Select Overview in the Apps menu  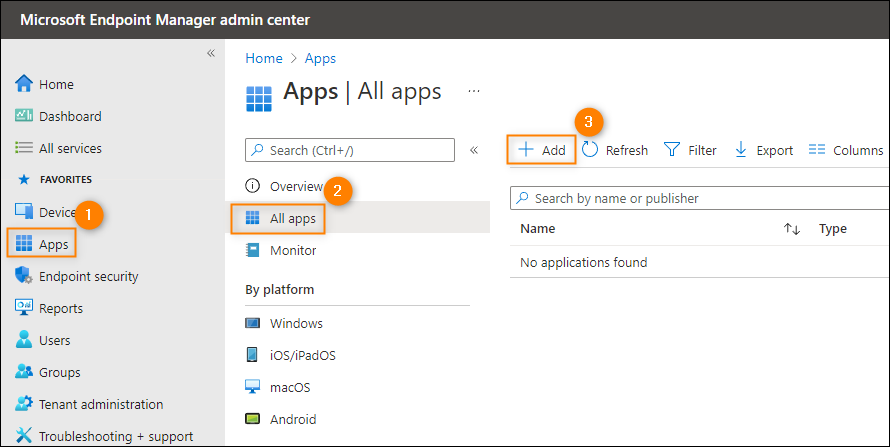pos(296,186)
